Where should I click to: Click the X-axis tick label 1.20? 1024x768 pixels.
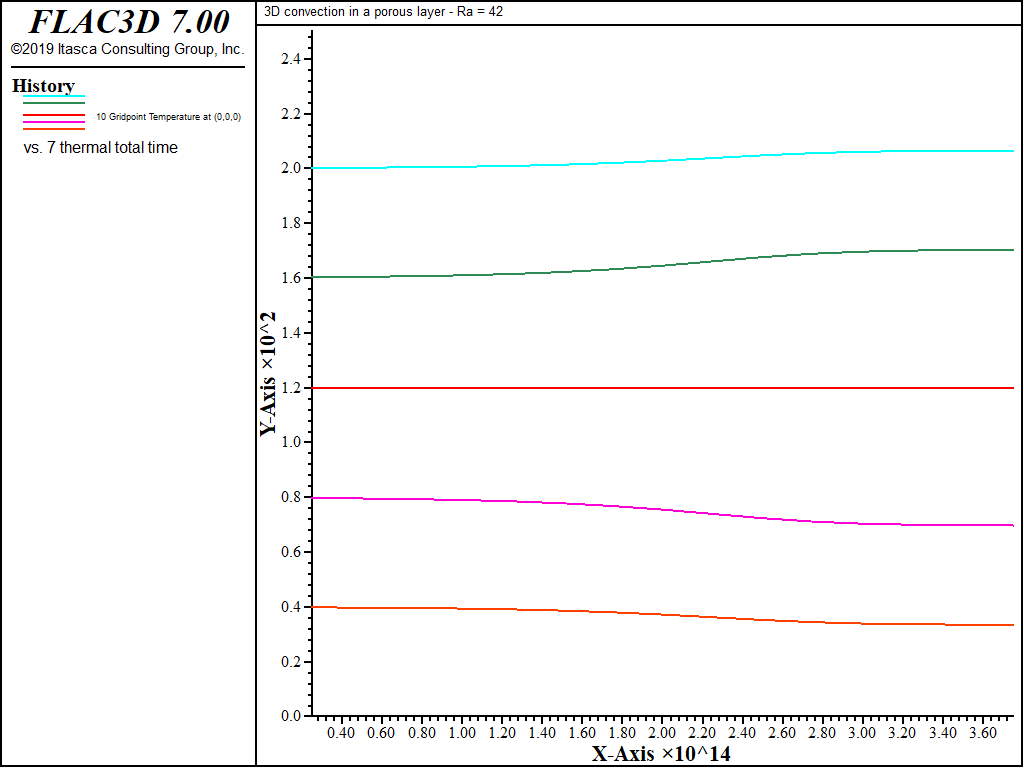502,733
